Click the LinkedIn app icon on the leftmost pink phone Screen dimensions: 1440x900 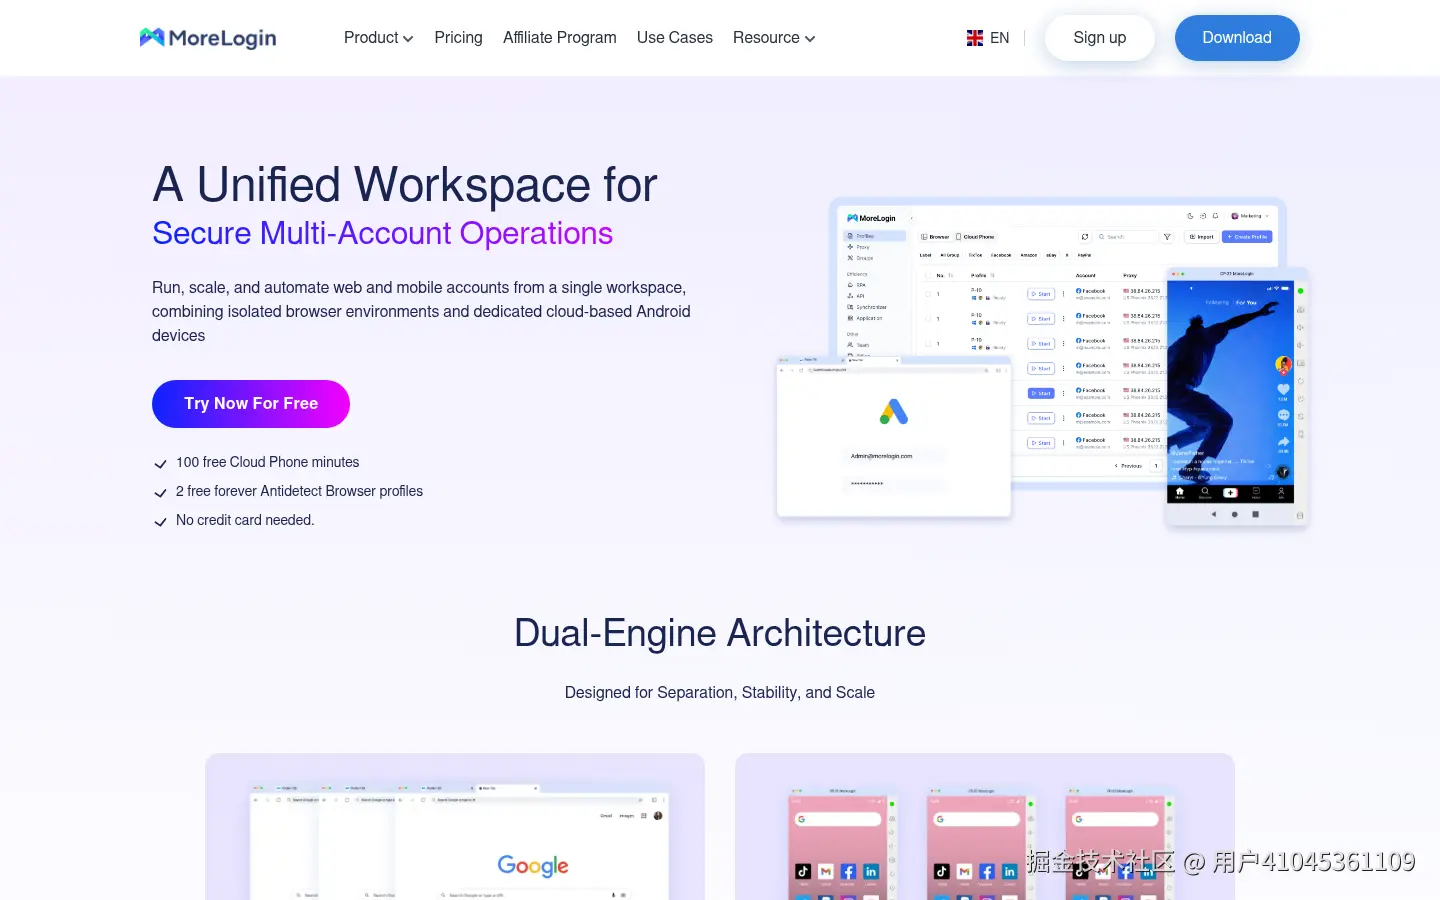(871, 871)
